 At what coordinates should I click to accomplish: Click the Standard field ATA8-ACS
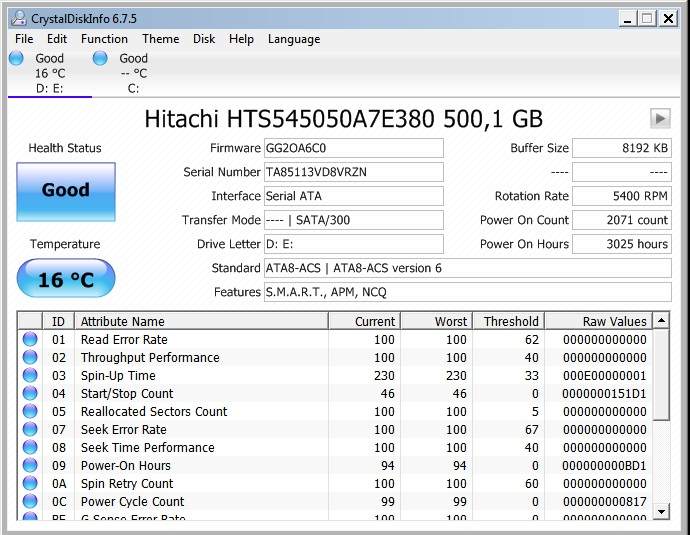(x=468, y=268)
